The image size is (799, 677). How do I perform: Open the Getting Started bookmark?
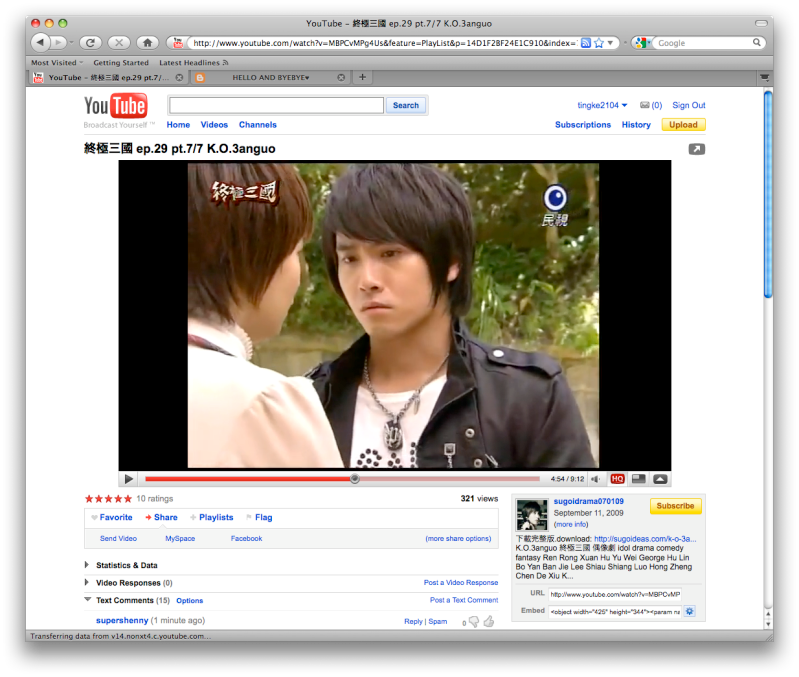[121, 63]
